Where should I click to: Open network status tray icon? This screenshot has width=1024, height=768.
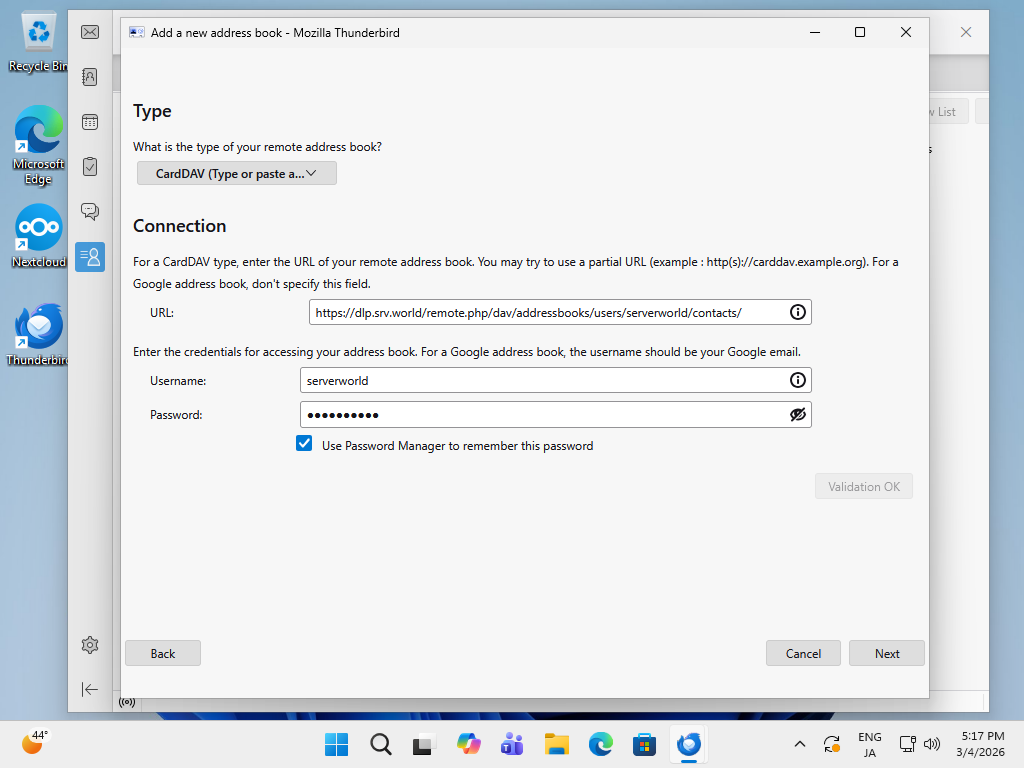click(x=907, y=744)
